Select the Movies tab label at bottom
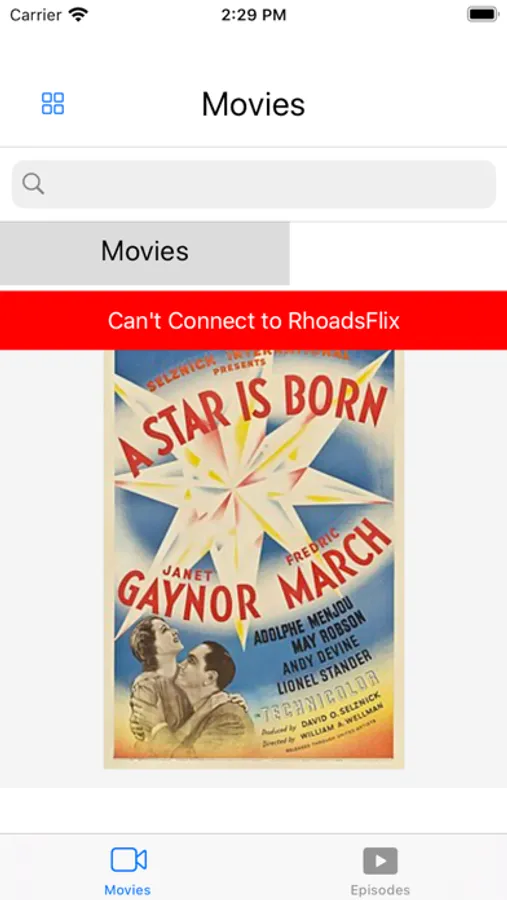The width and height of the screenshot is (507, 900). coord(127,890)
